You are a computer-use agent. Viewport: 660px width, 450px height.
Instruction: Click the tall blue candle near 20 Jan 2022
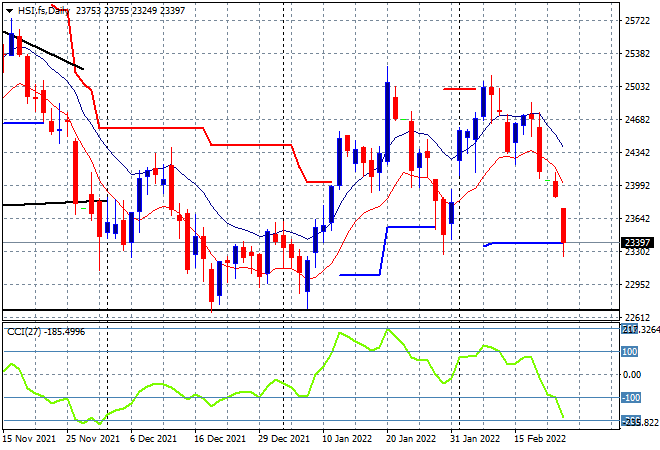[387, 122]
